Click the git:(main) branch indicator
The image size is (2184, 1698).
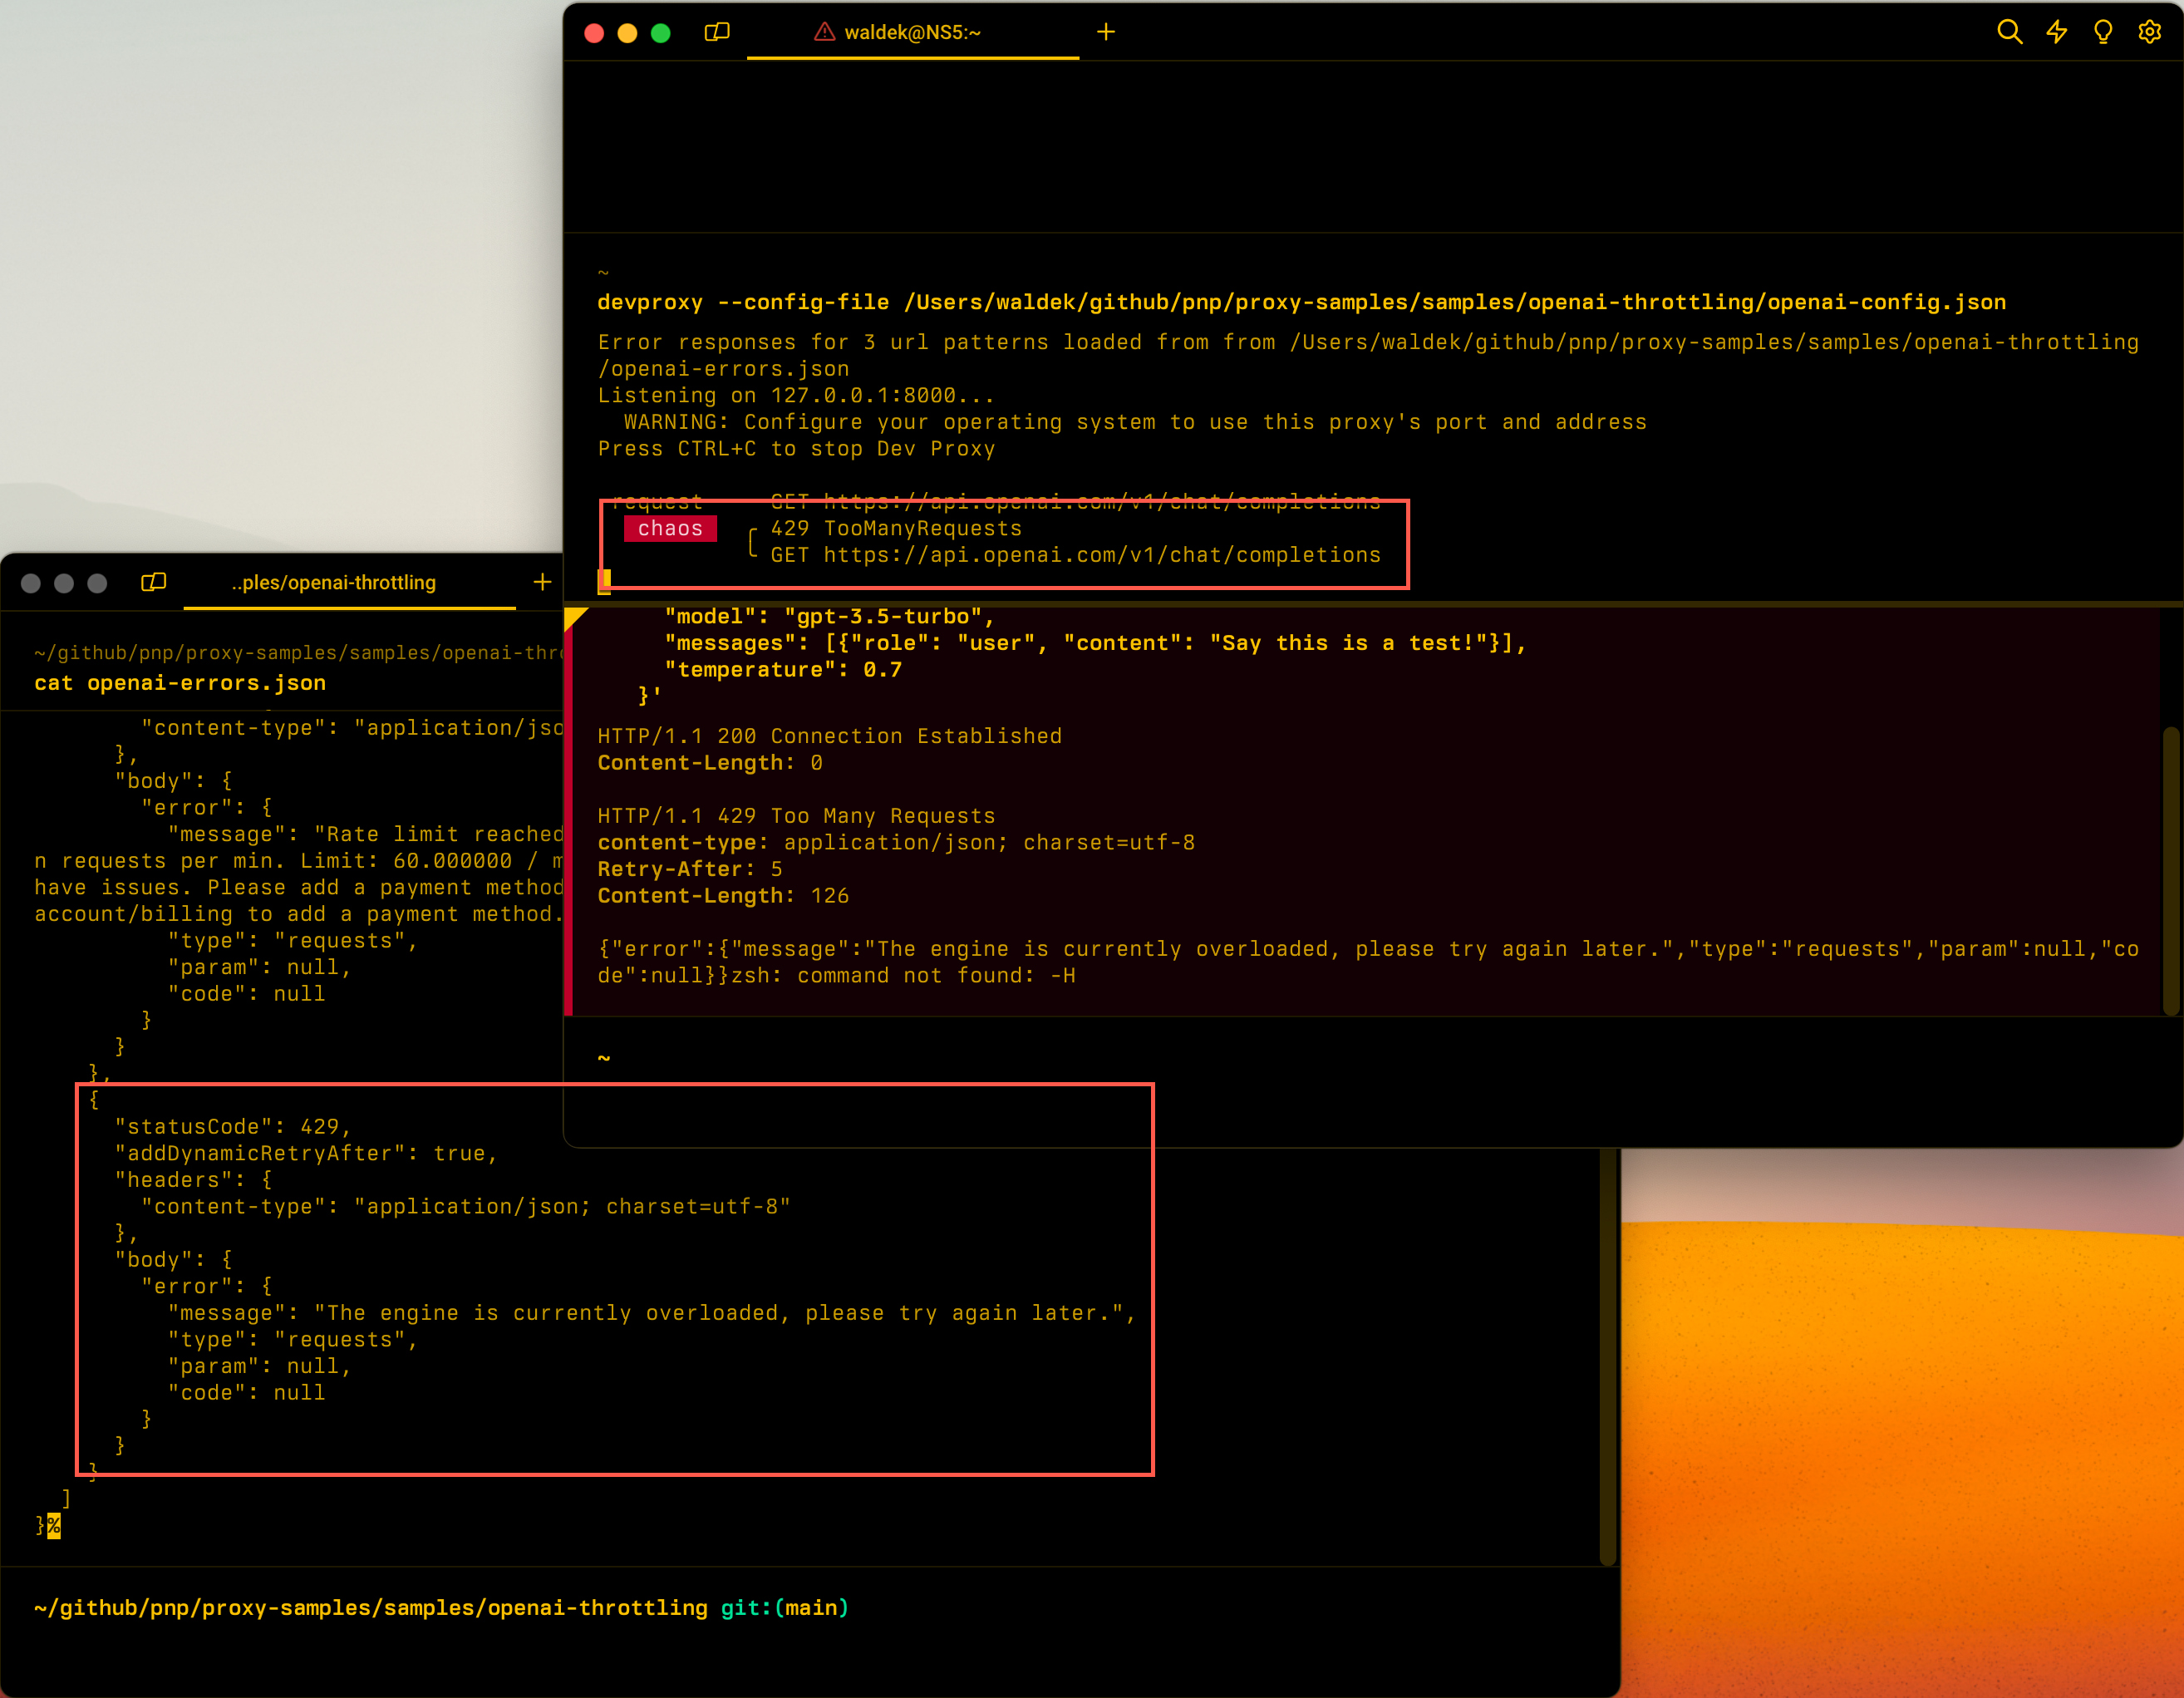[784, 1607]
